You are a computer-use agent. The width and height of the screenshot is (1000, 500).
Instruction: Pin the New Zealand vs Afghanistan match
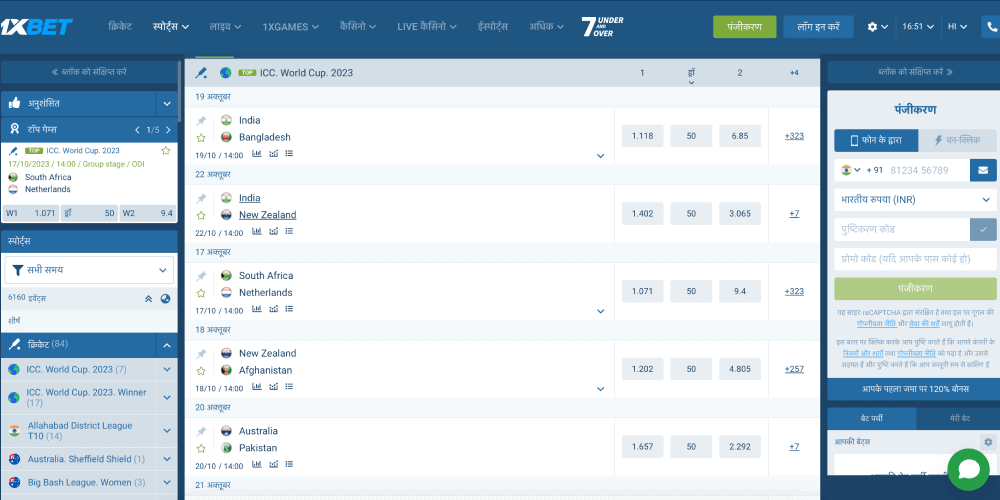(201, 354)
